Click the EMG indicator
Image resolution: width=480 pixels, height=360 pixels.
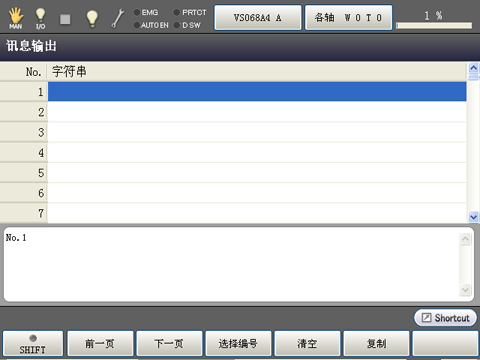[x=146, y=12]
